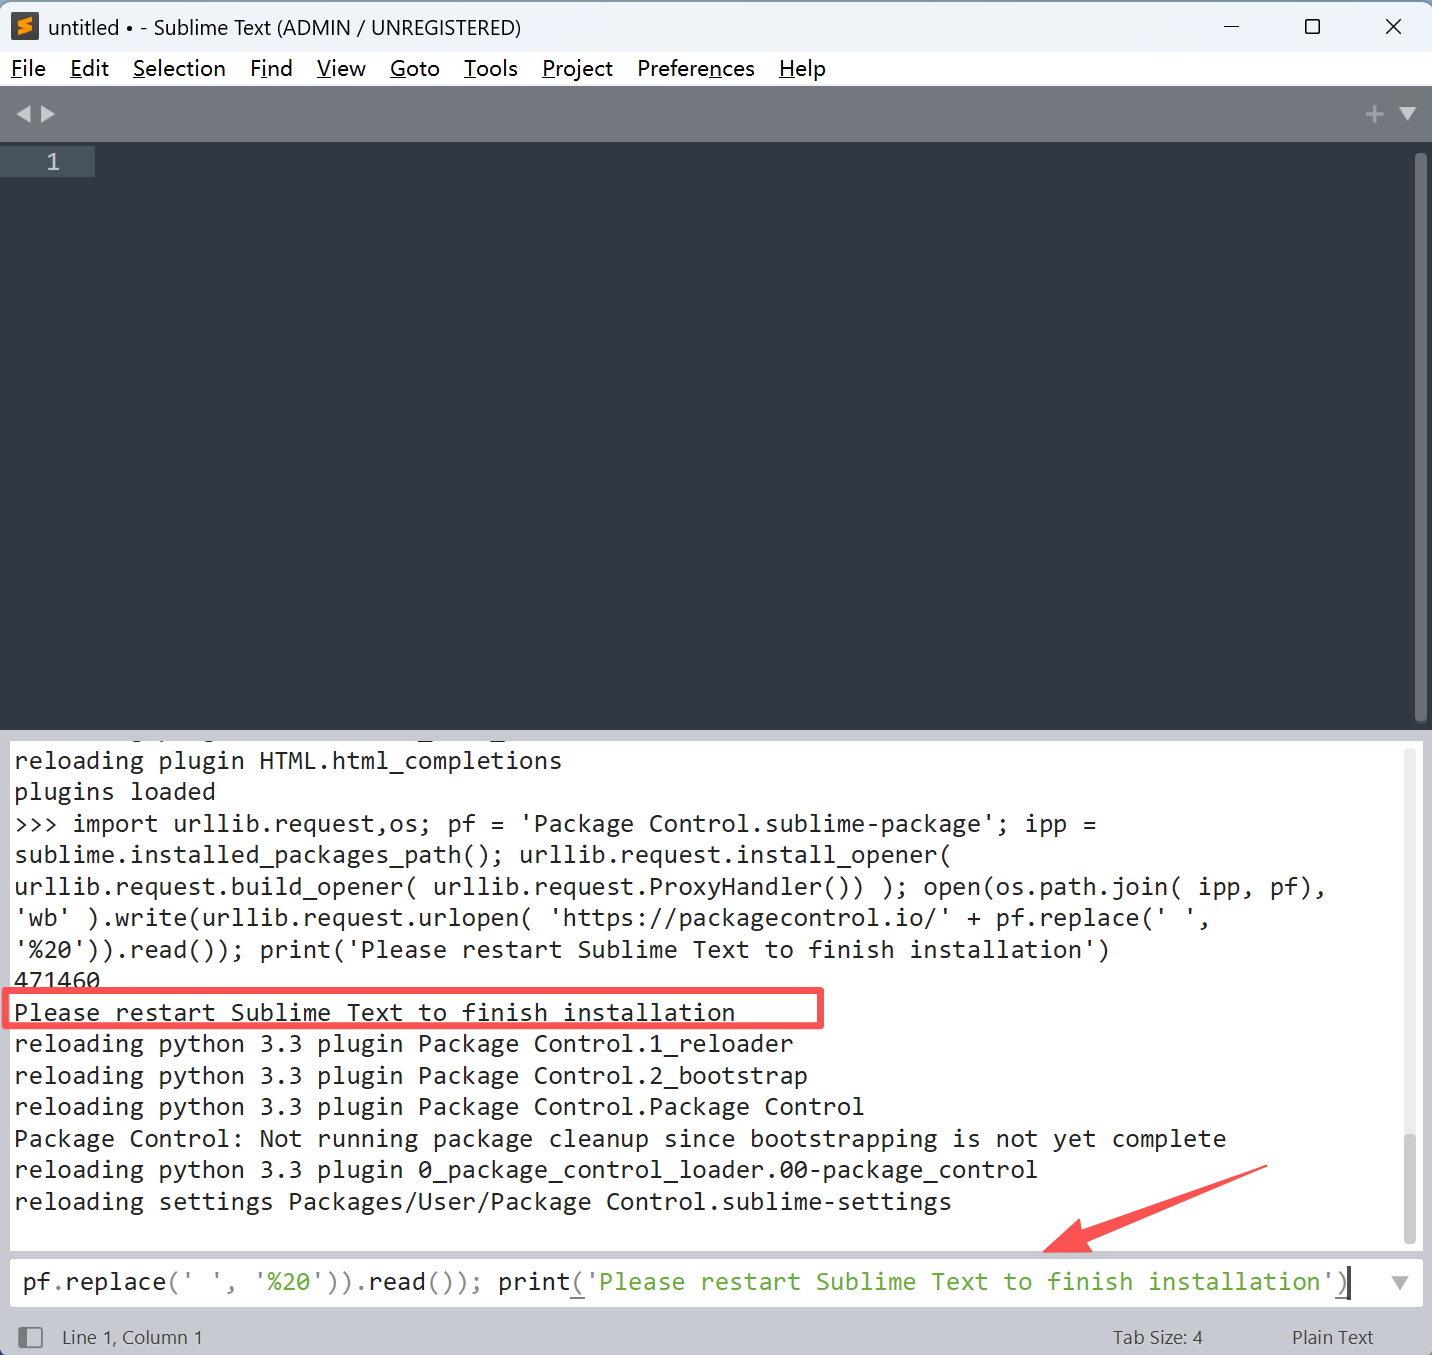Open the Tools menu

(x=490, y=69)
